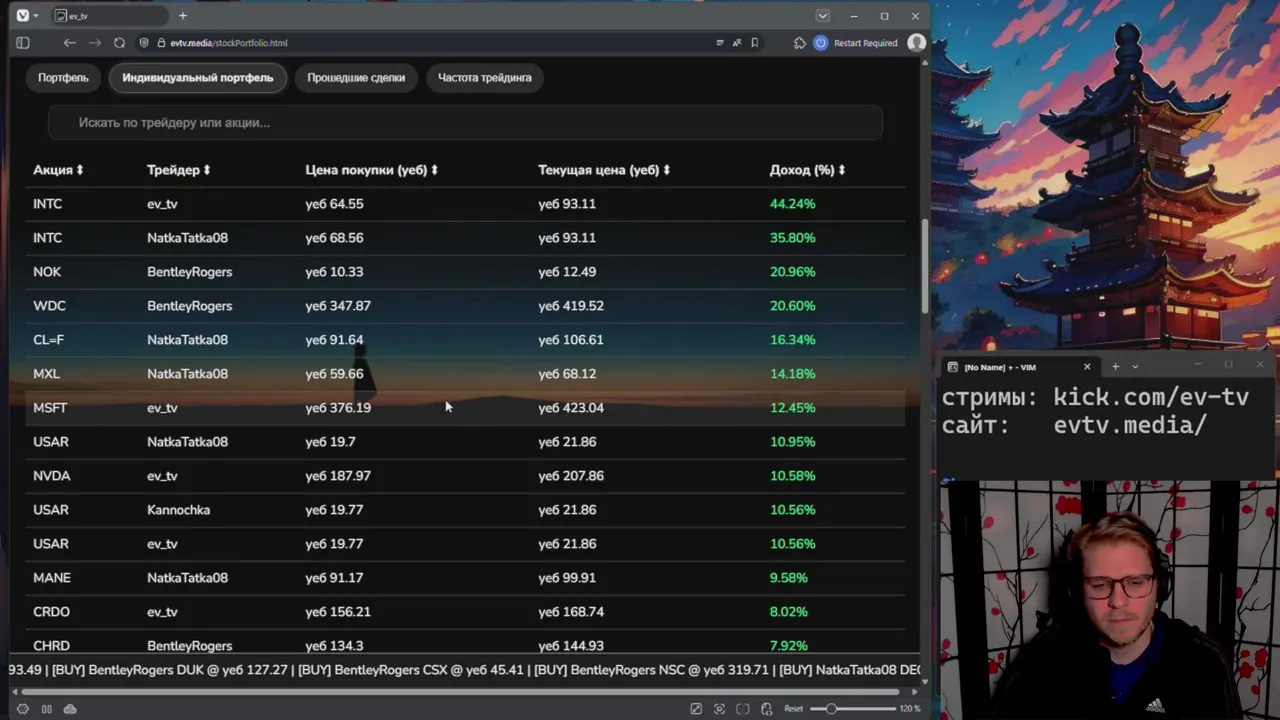Image resolution: width=1280 pixels, height=720 pixels.
Task: Click the tab tiling icon in the status bar
Action: point(47,709)
